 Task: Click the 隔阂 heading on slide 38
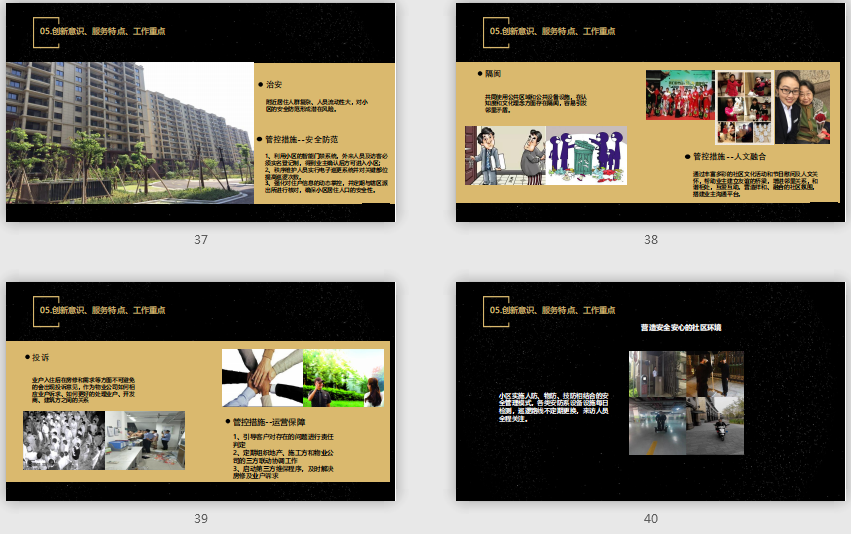tap(492, 73)
